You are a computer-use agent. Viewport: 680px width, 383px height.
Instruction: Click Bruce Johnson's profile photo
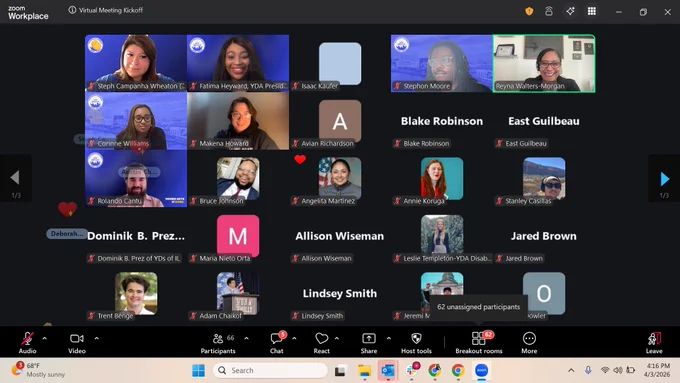[x=238, y=178]
